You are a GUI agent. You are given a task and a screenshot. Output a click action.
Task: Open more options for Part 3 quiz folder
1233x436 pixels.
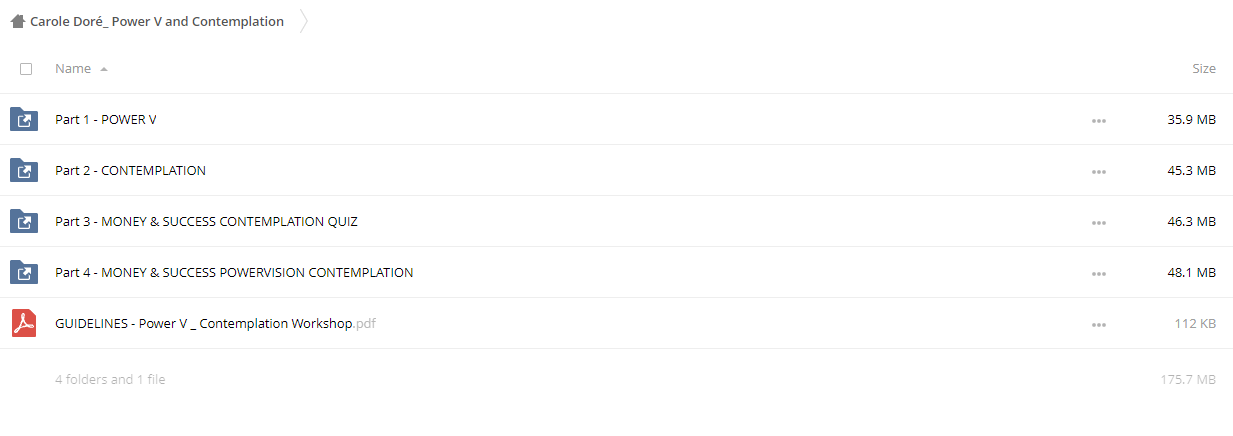[x=1099, y=222]
